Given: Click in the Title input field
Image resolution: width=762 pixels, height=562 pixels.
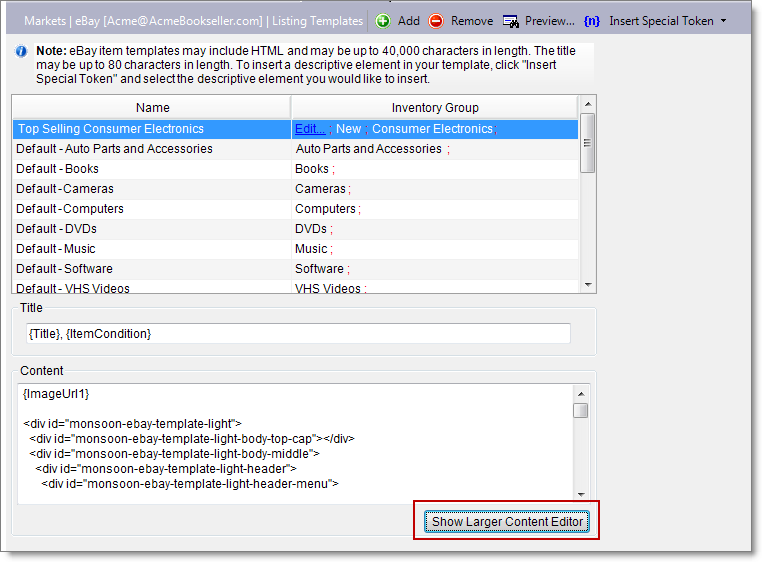Looking at the screenshot, I should (298, 333).
